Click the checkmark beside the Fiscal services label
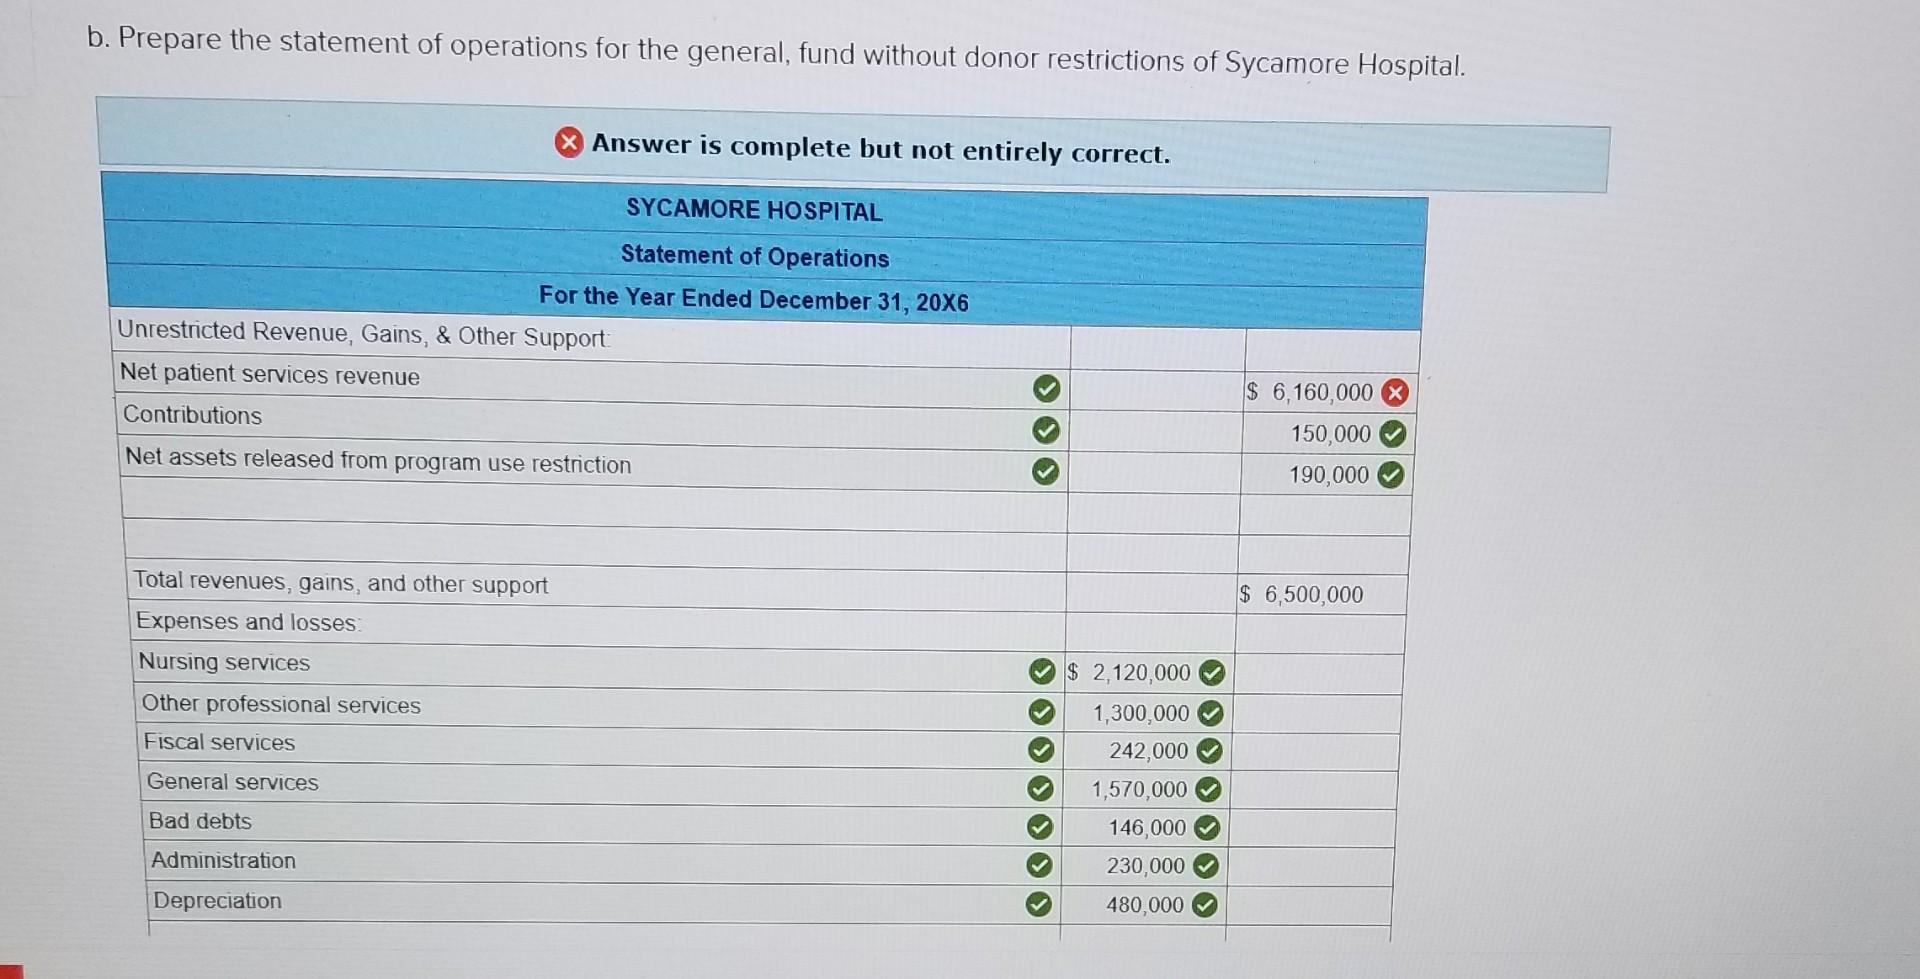1920x979 pixels. (1043, 749)
